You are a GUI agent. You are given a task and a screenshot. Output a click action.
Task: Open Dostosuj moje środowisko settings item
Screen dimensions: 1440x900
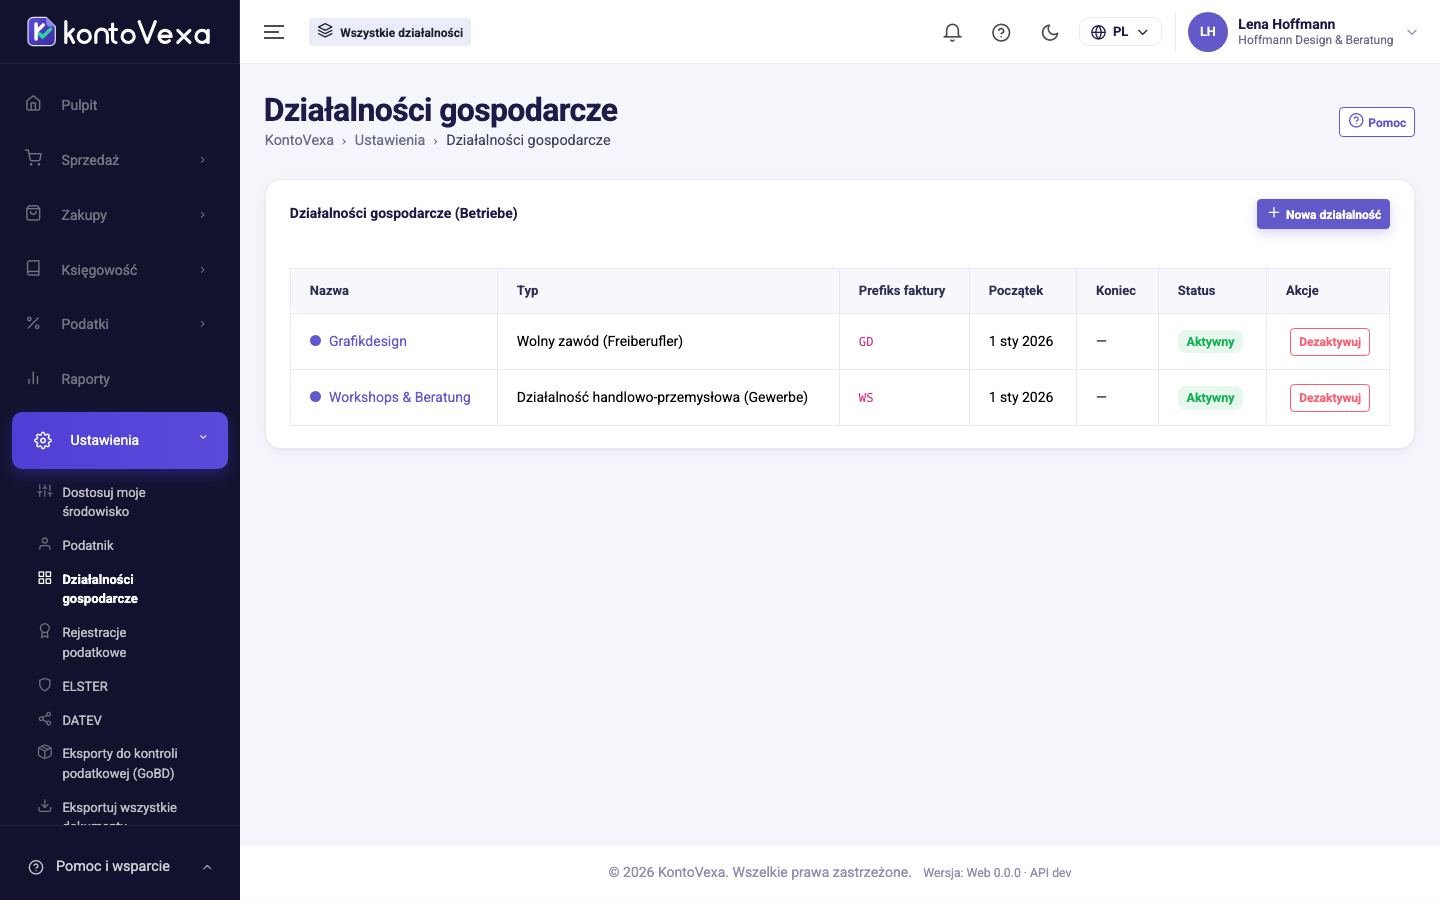[x=104, y=502]
